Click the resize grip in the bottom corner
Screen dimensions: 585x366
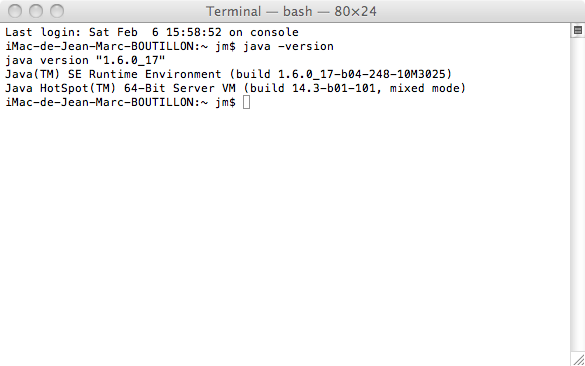pyautogui.click(x=579, y=360)
